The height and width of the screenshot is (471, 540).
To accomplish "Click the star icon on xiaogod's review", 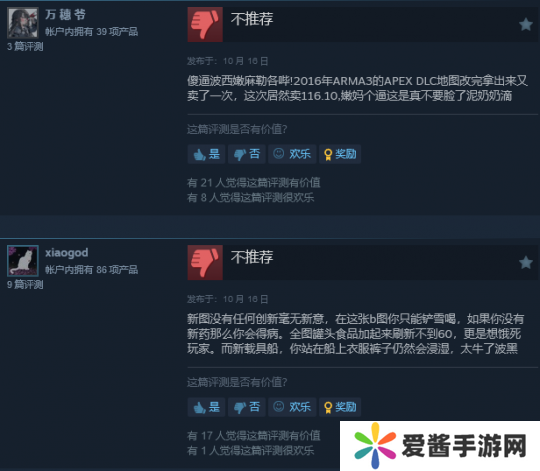I will (526, 263).
